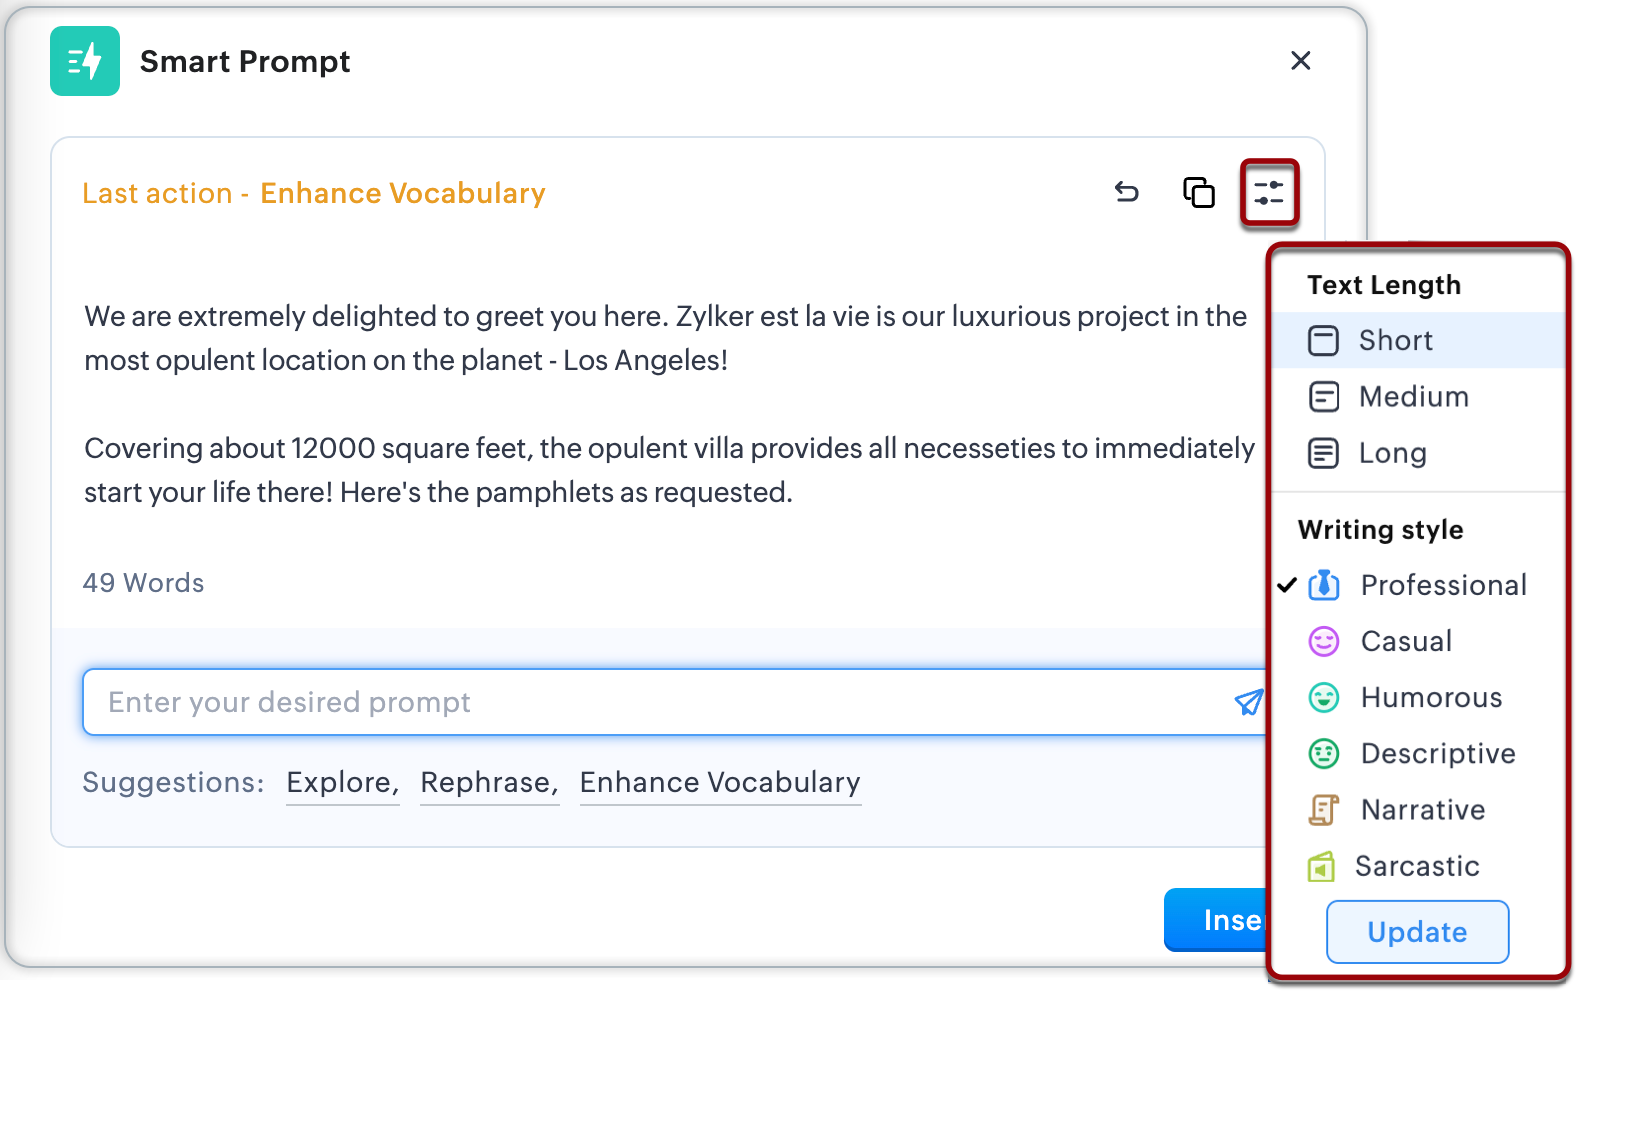1628x1134 pixels.
Task: Choose Medium text length
Action: tap(1418, 397)
